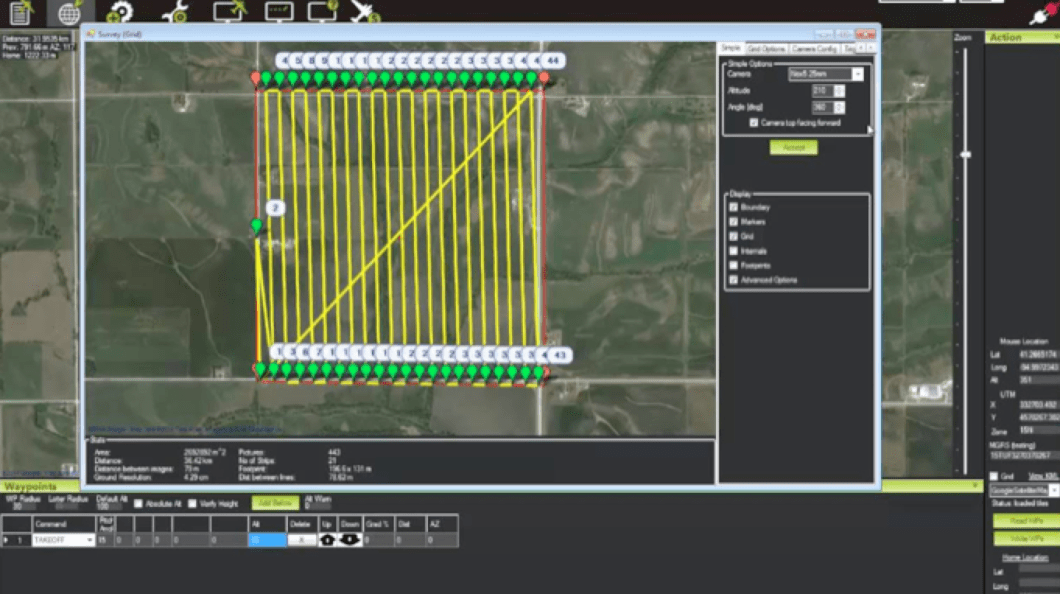
Task: Switch to the Grid Options tab
Action: tap(767, 48)
